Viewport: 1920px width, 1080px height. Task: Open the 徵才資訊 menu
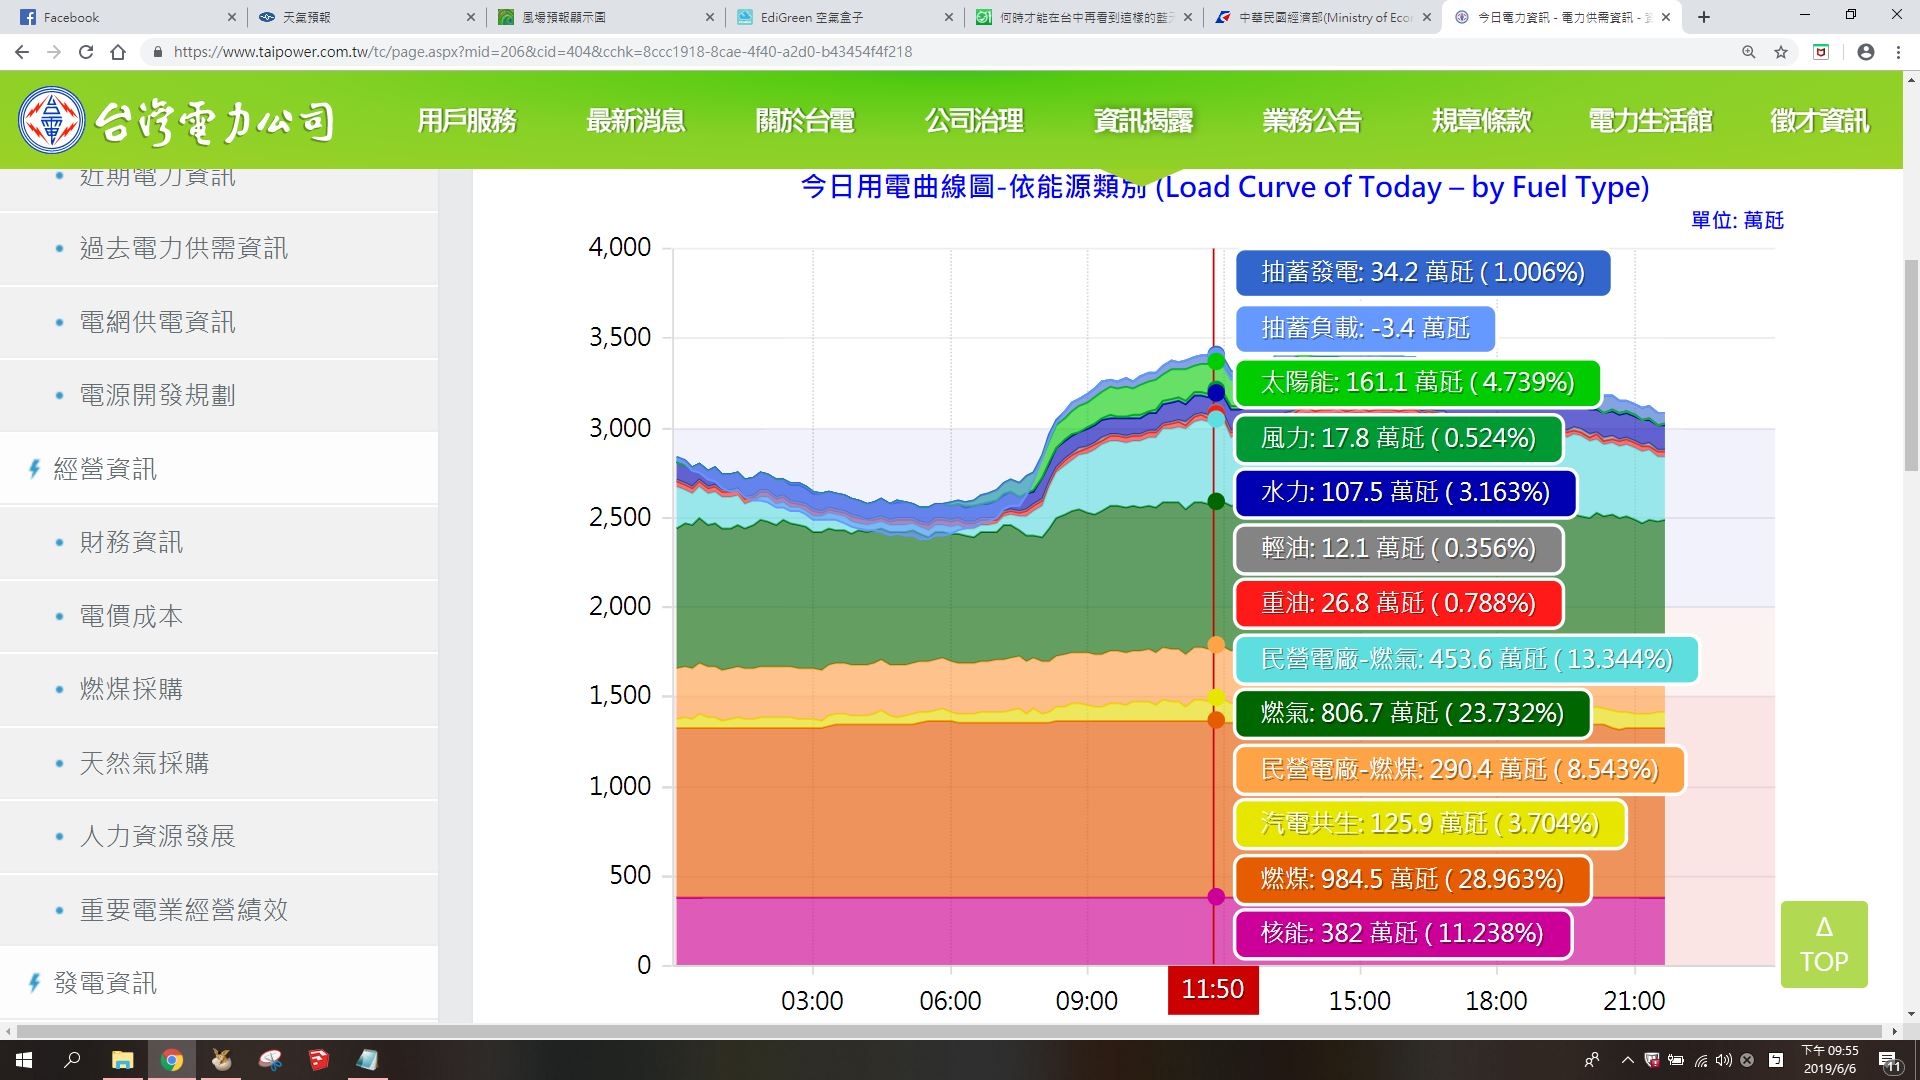(1819, 121)
